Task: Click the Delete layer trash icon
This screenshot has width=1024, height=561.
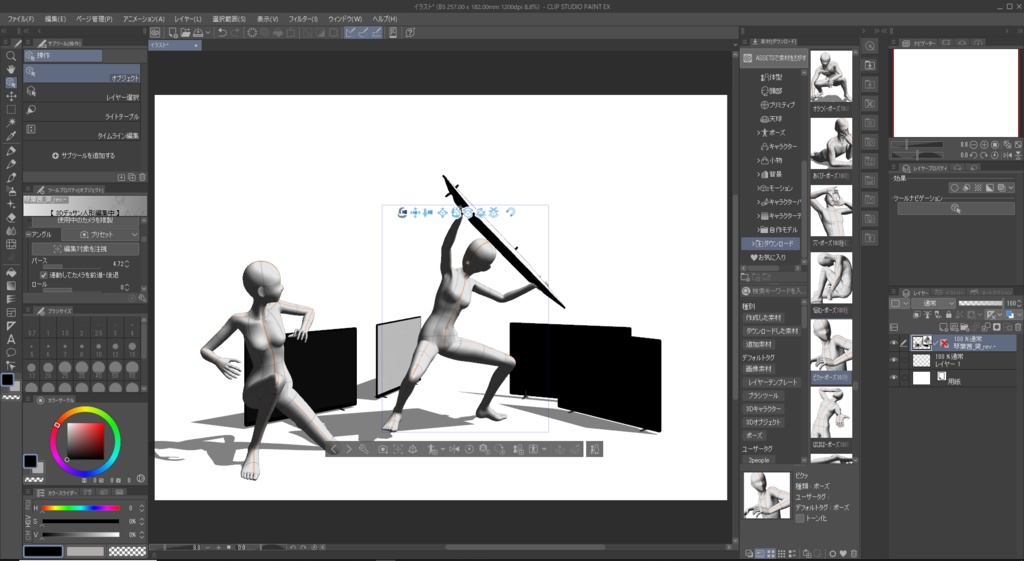Action: click(x=1017, y=327)
